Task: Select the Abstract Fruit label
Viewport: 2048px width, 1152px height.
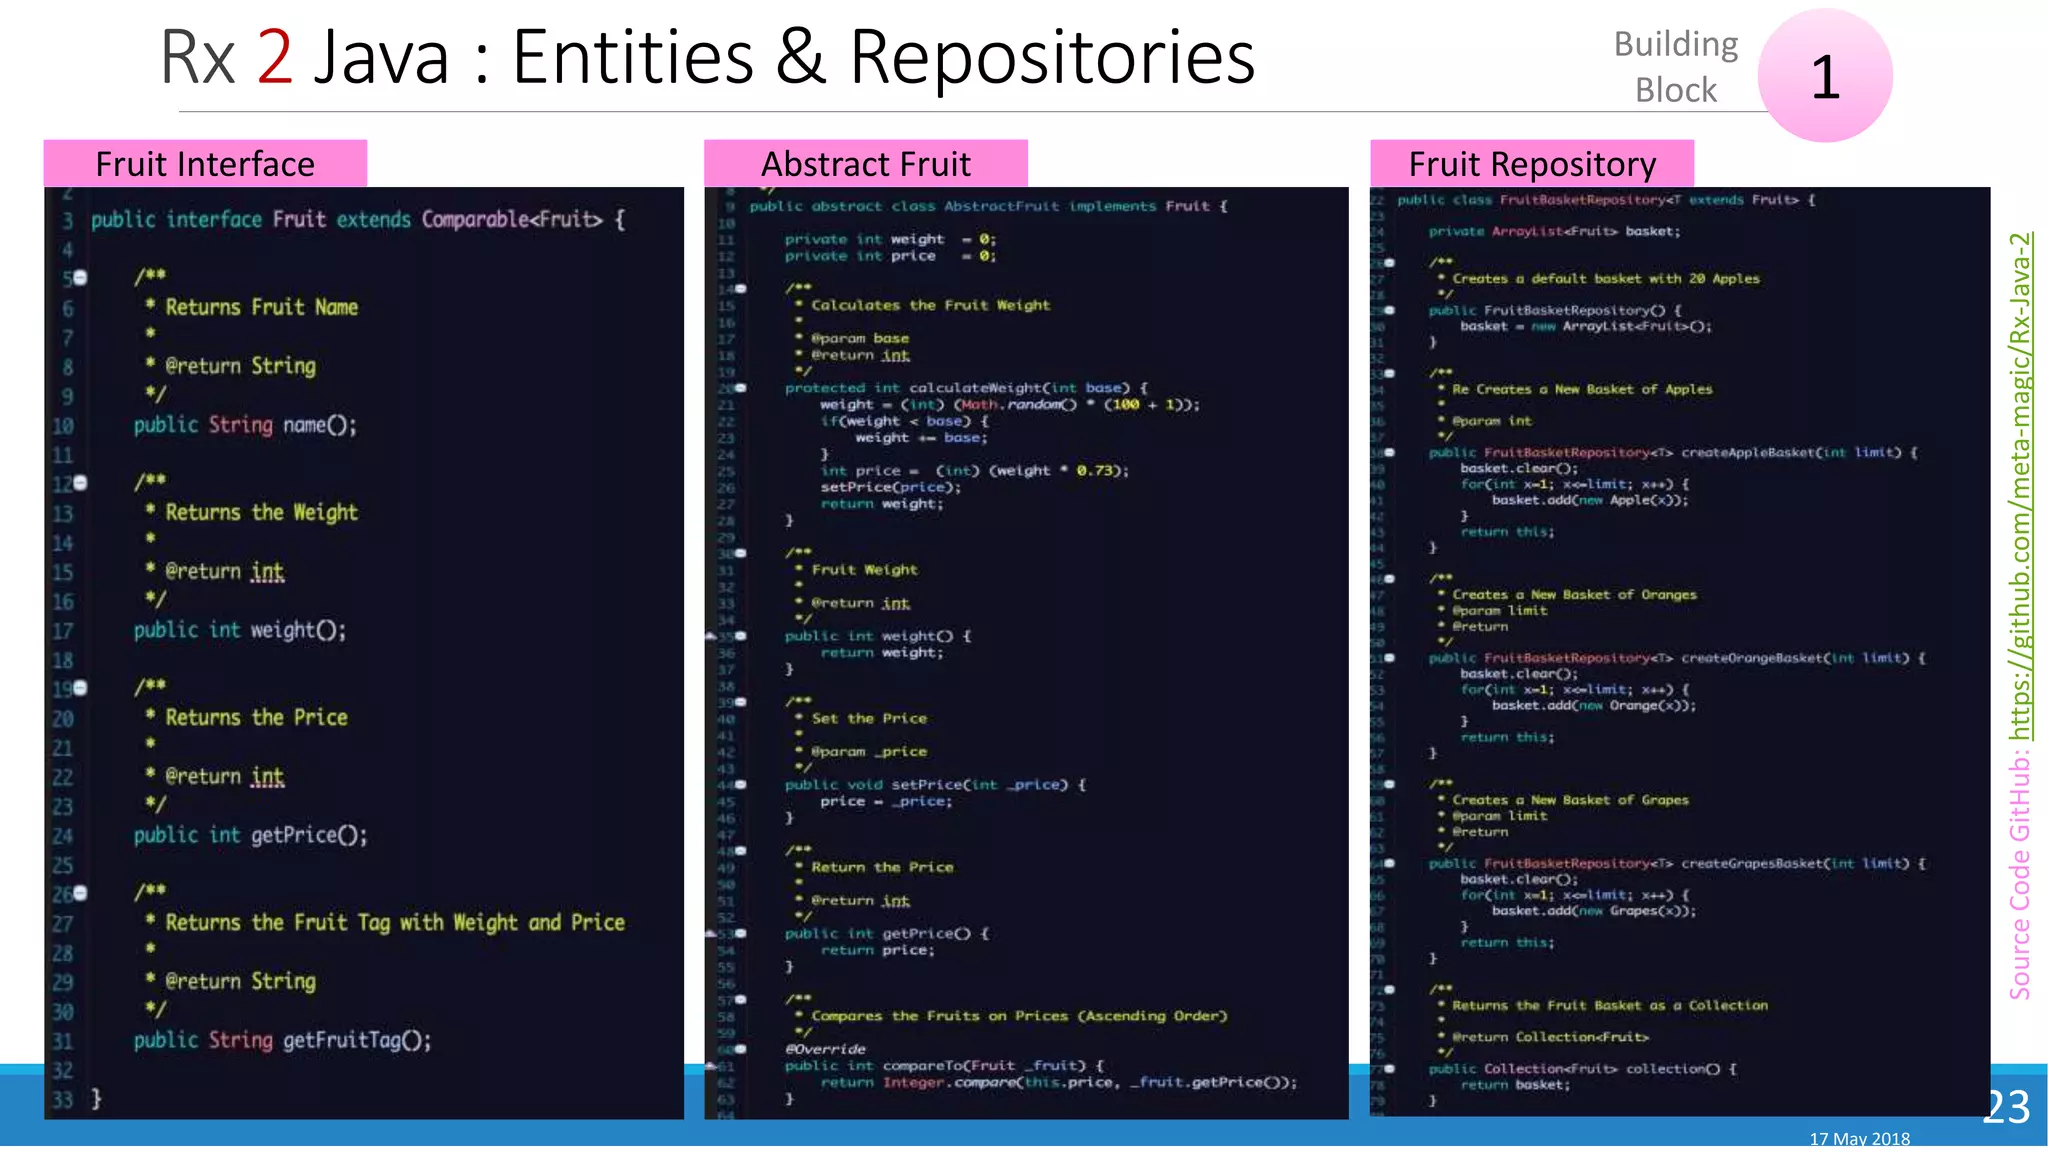Action: coord(866,164)
